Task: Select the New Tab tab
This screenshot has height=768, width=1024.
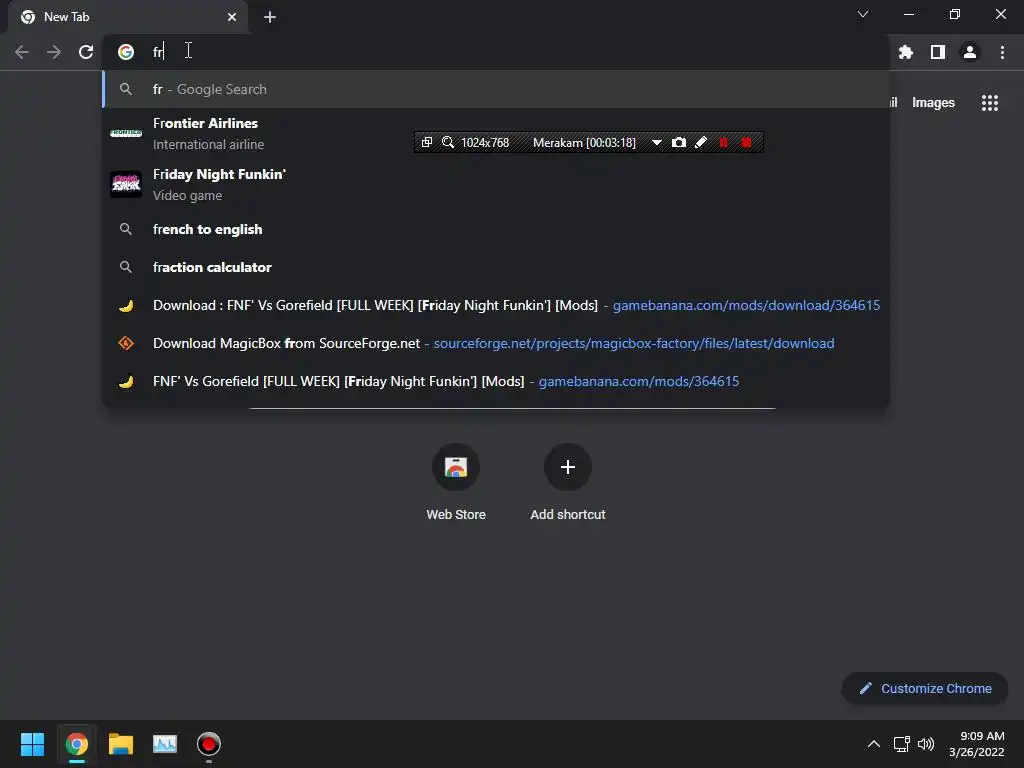Action: 128,17
